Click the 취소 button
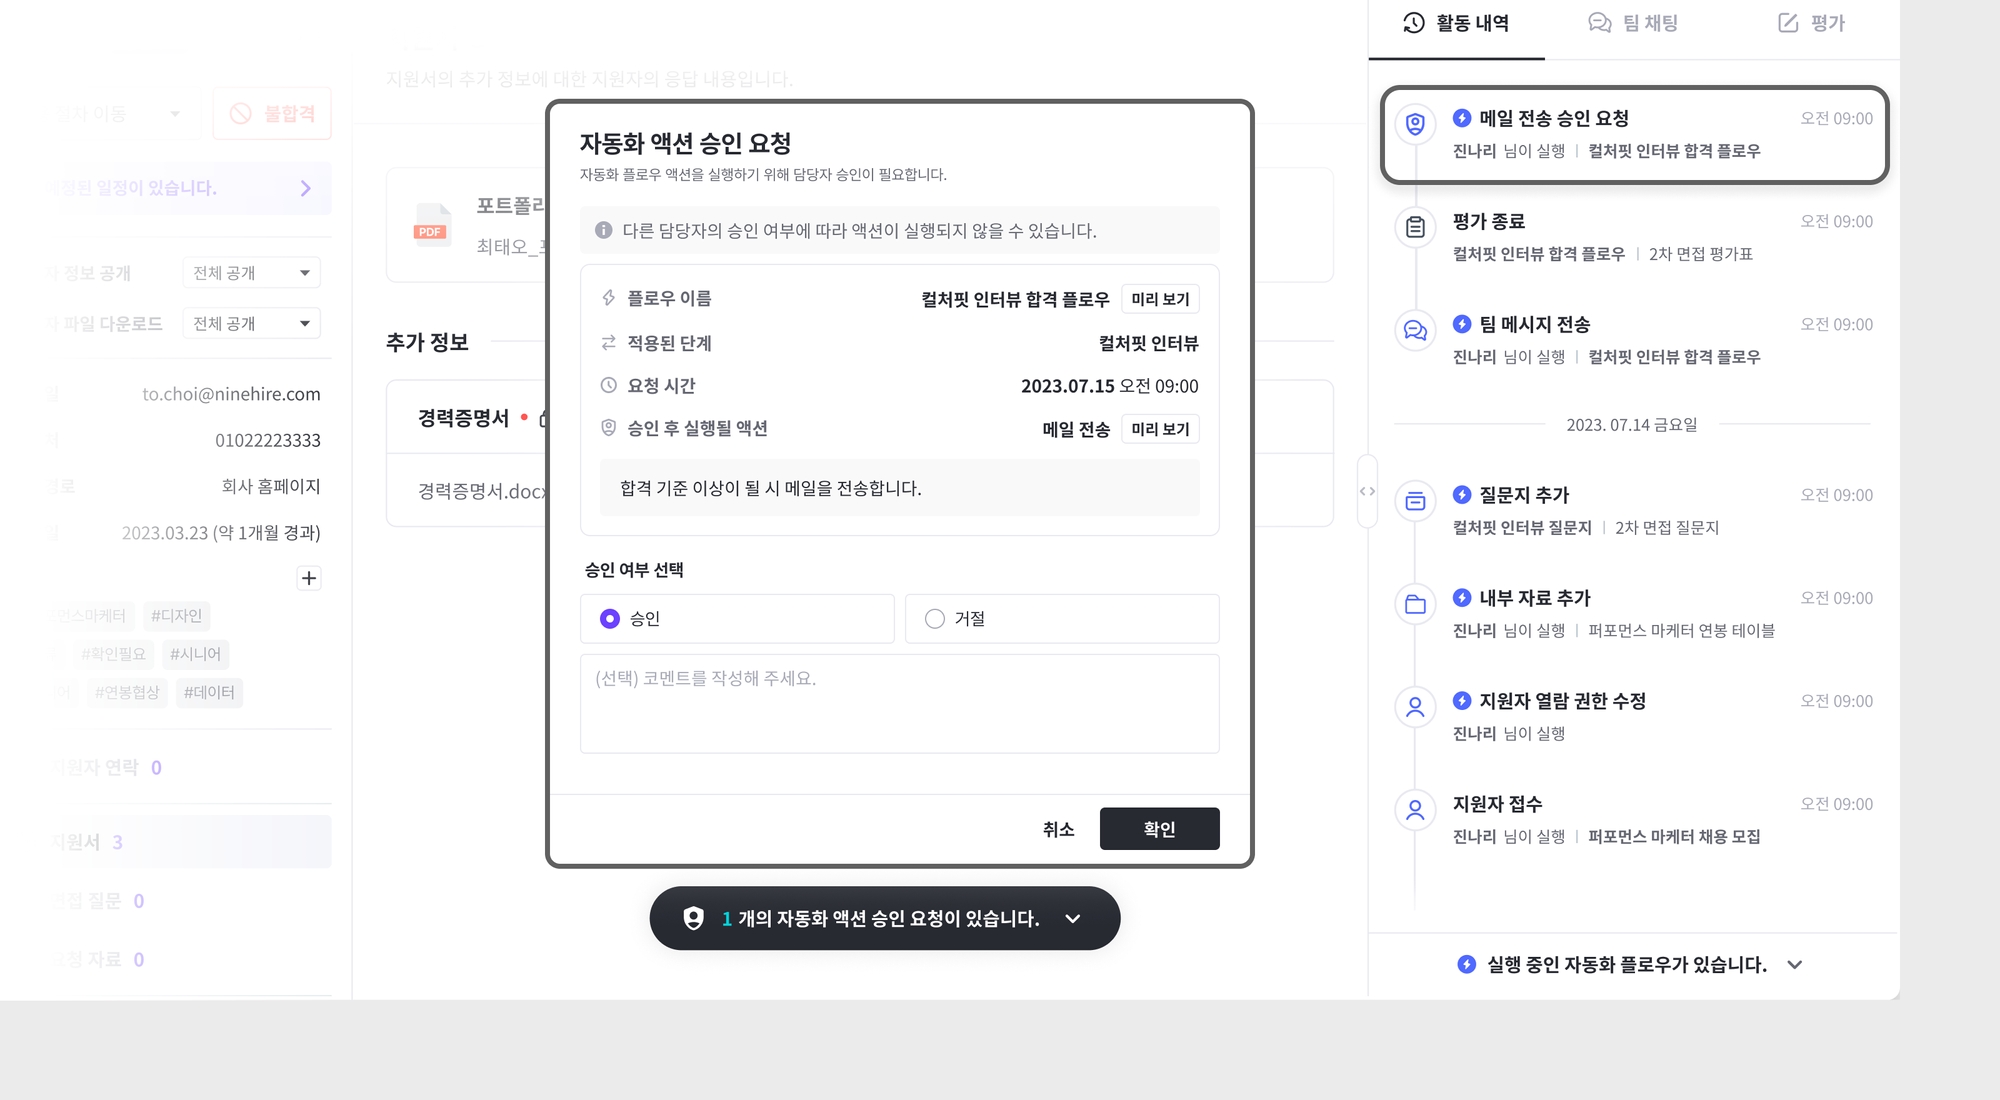The image size is (2000, 1100). [1058, 829]
